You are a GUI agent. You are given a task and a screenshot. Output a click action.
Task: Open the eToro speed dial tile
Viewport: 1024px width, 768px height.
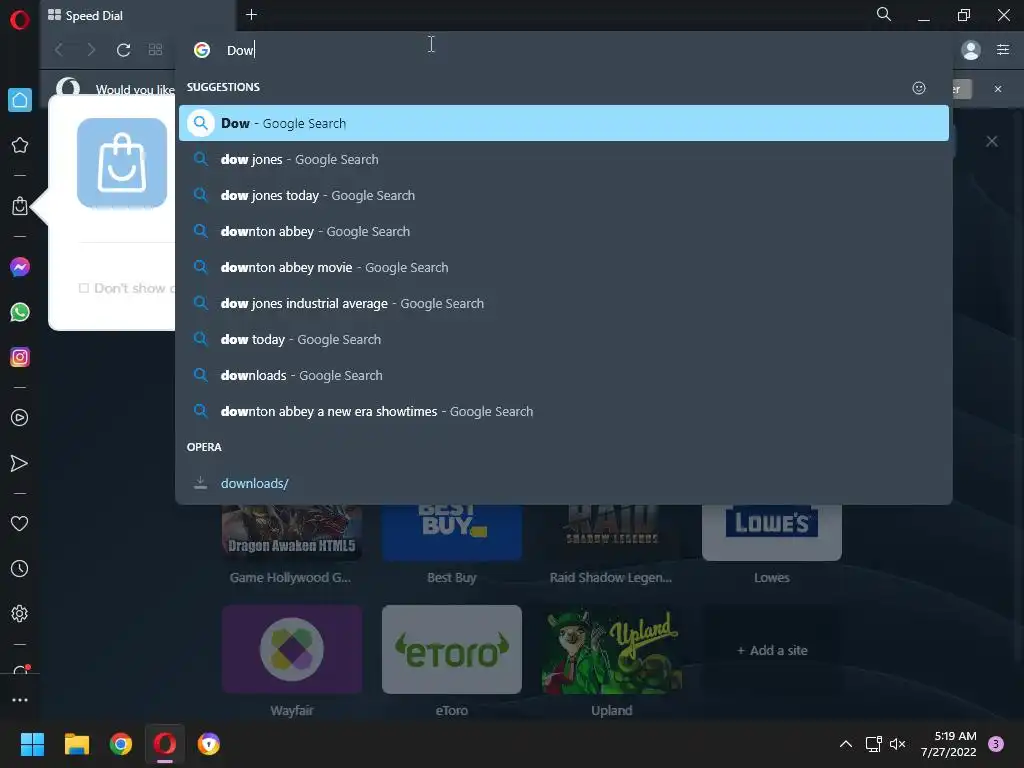coord(452,649)
